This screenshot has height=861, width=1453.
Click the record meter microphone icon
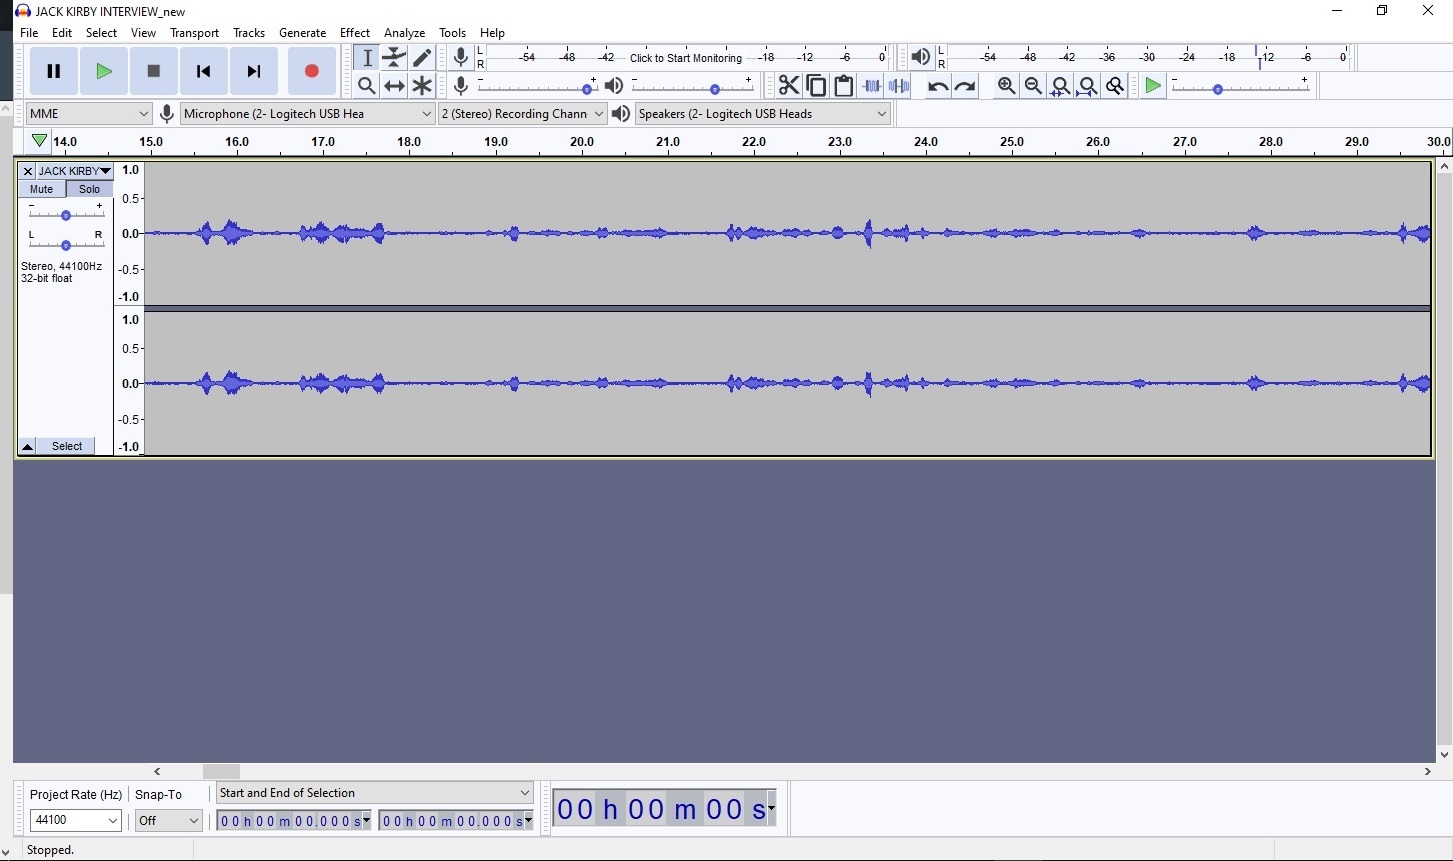(461, 57)
